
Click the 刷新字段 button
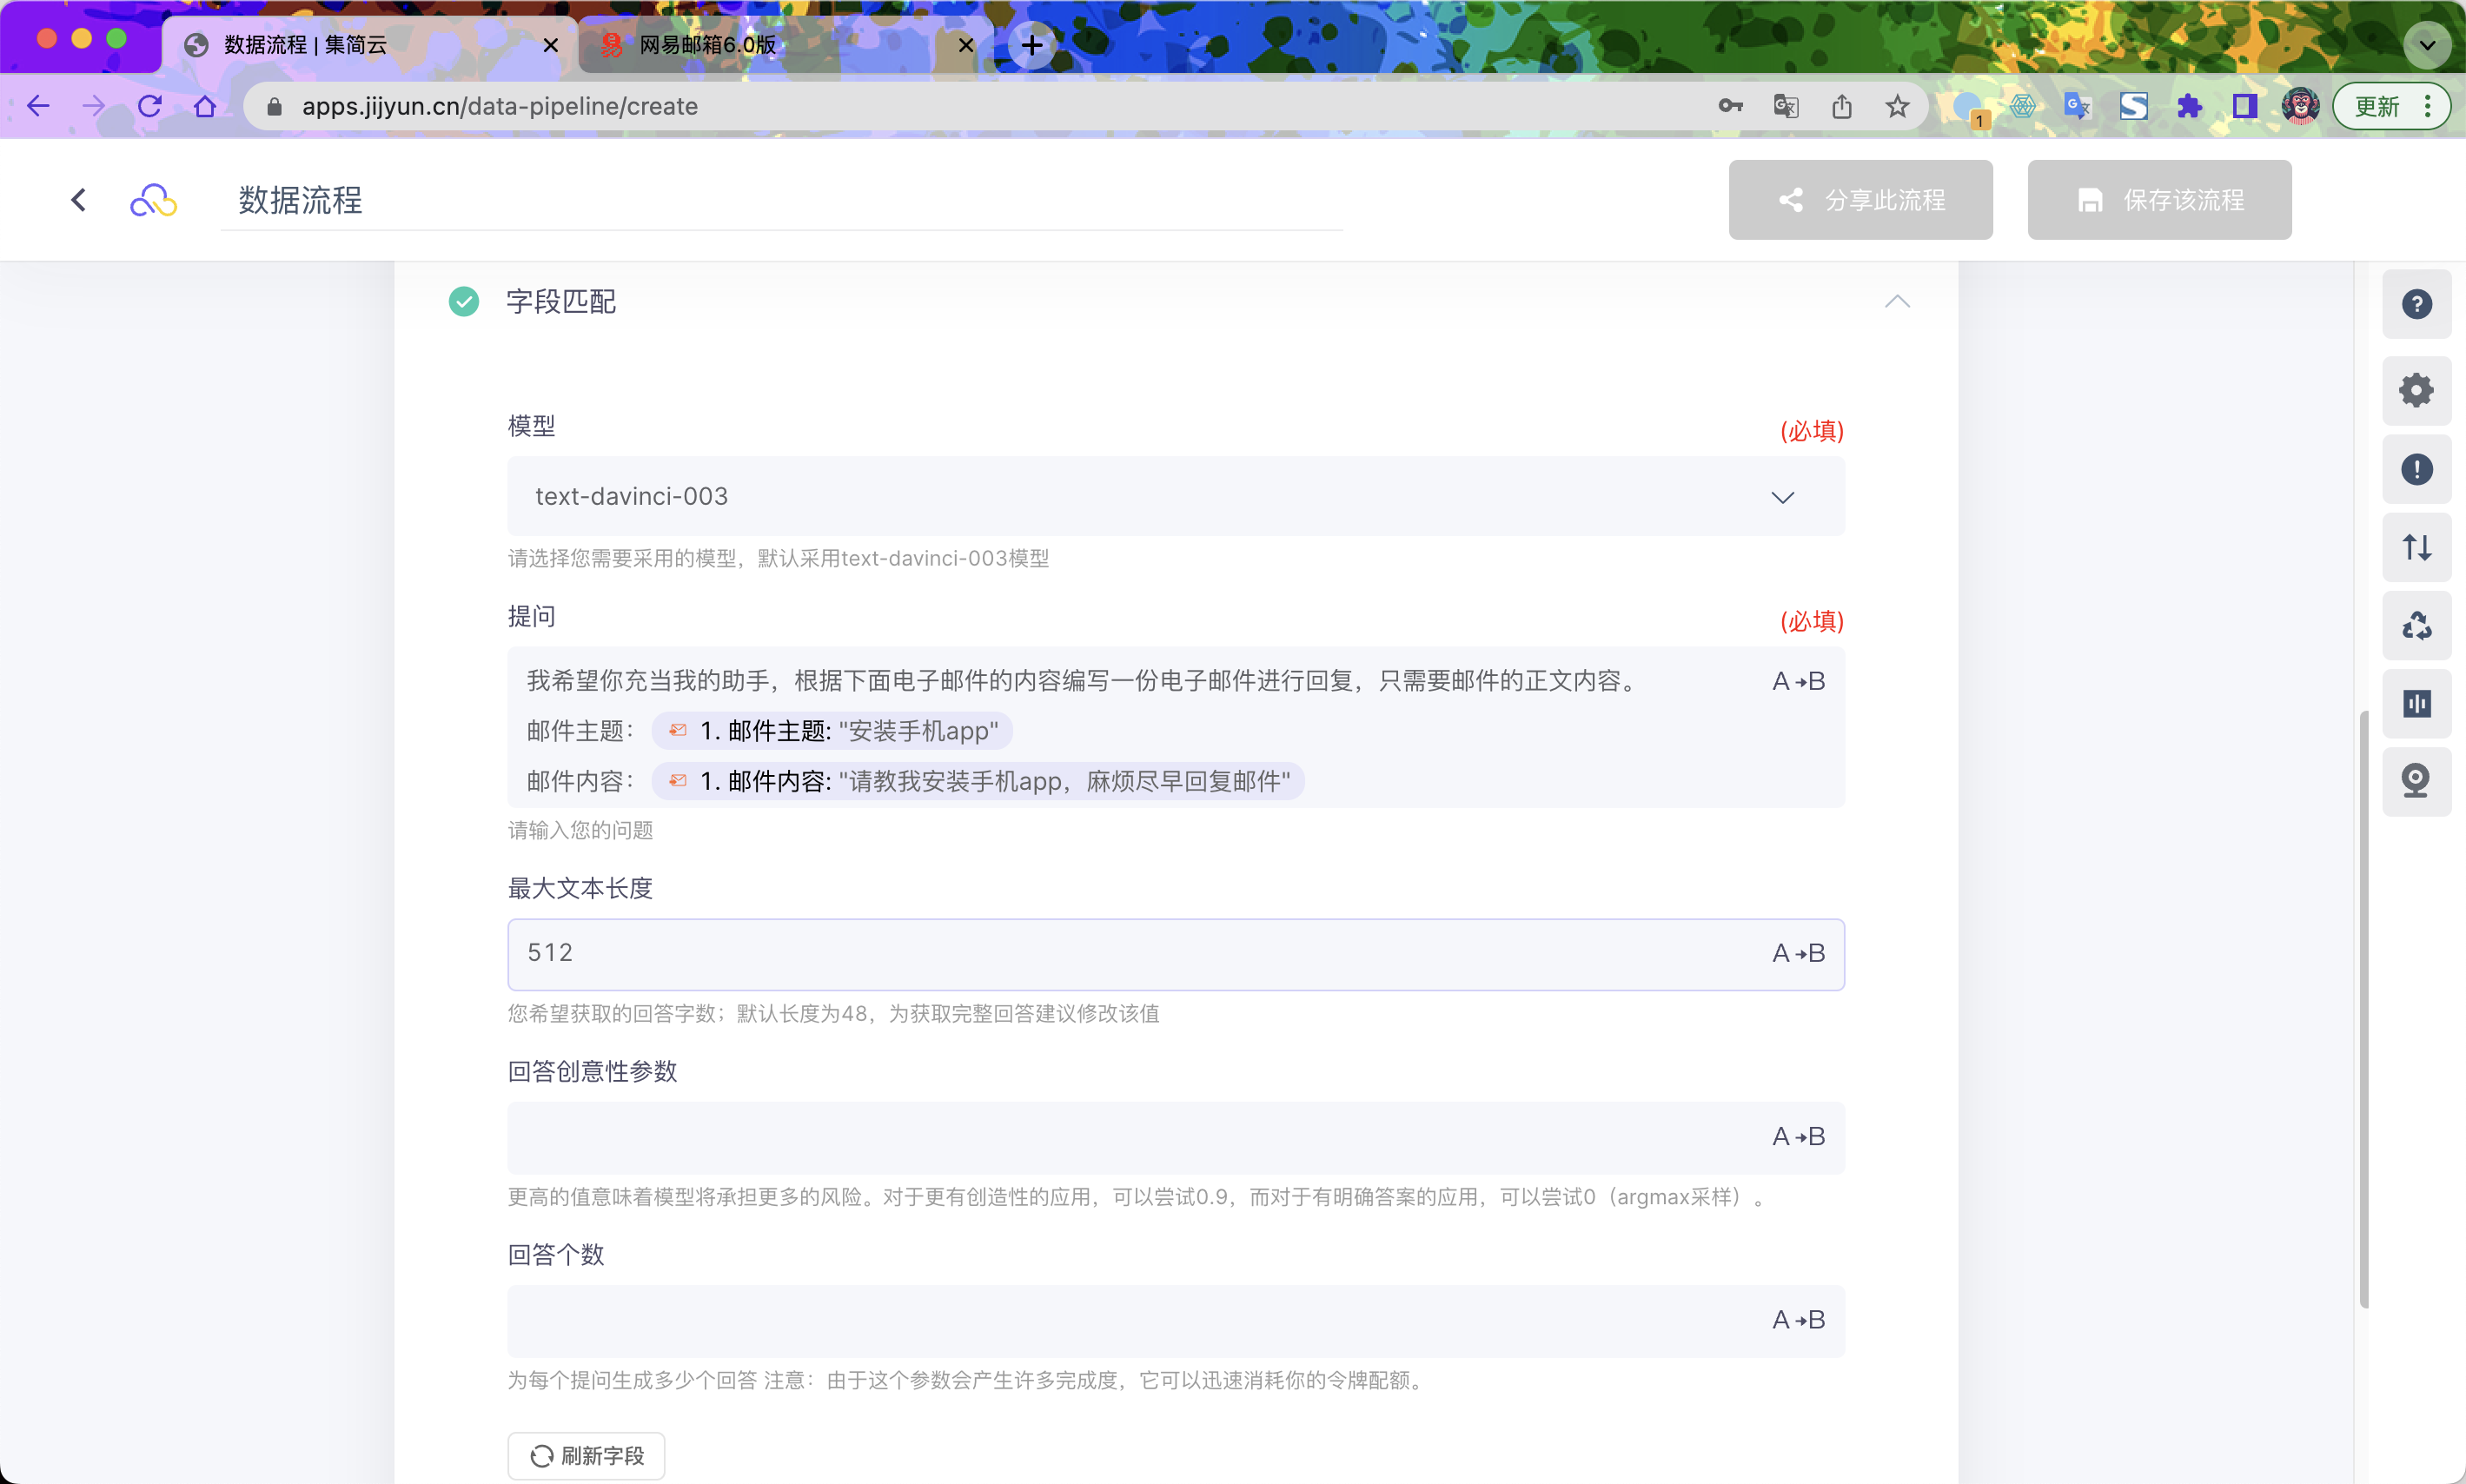click(x=586, y=1455)
